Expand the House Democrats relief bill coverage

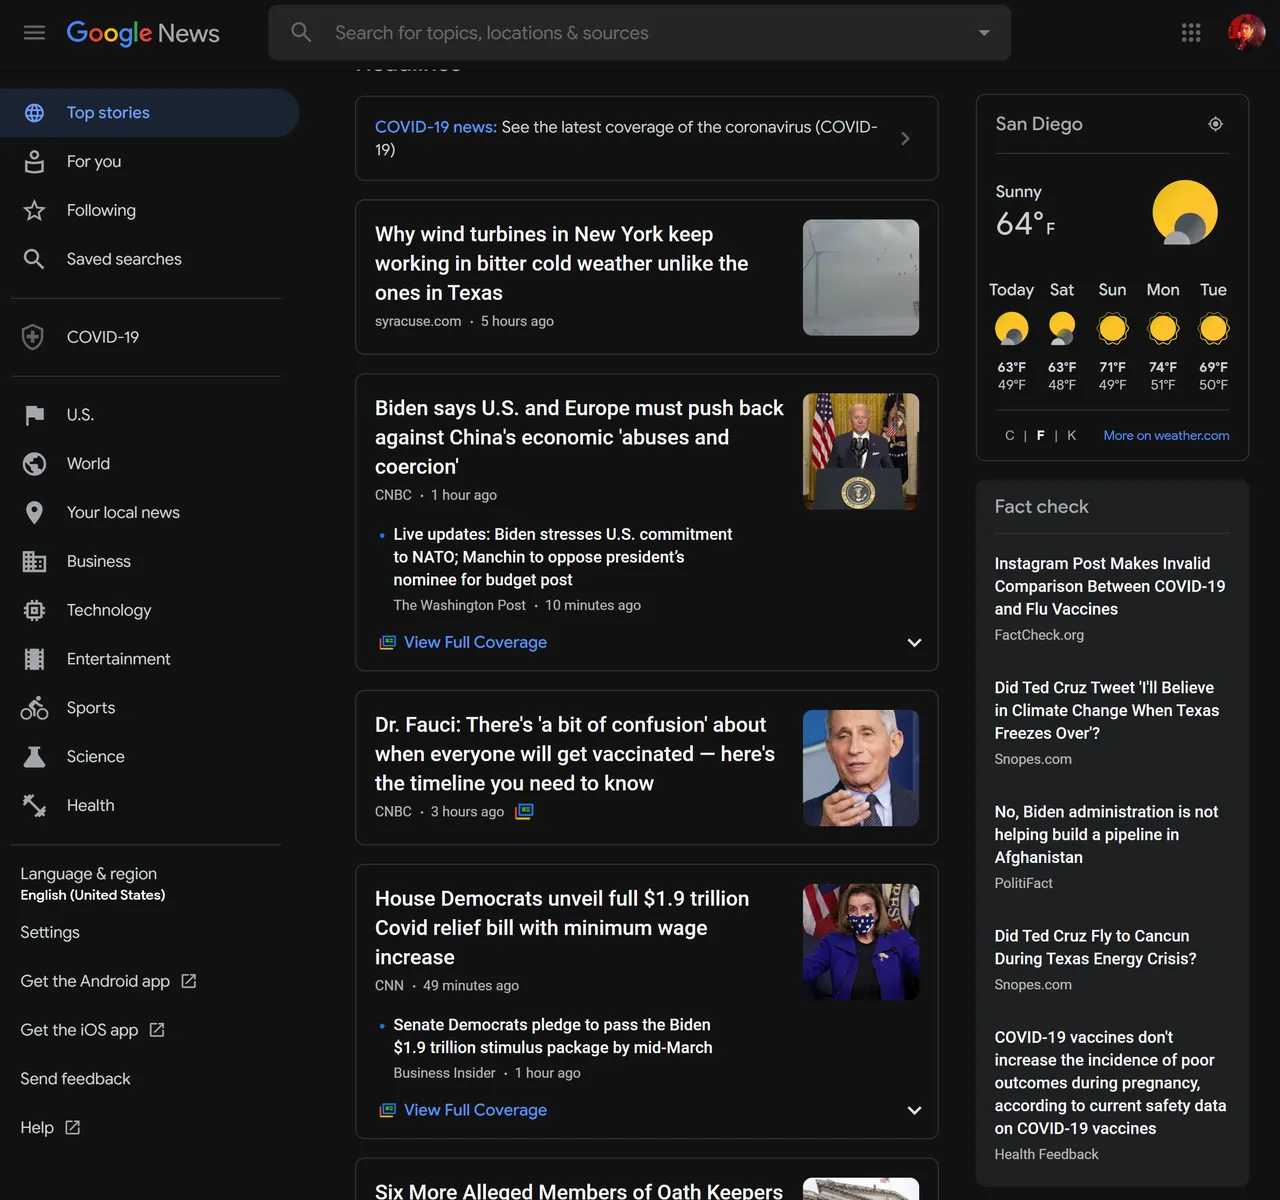pos(914,1110)
